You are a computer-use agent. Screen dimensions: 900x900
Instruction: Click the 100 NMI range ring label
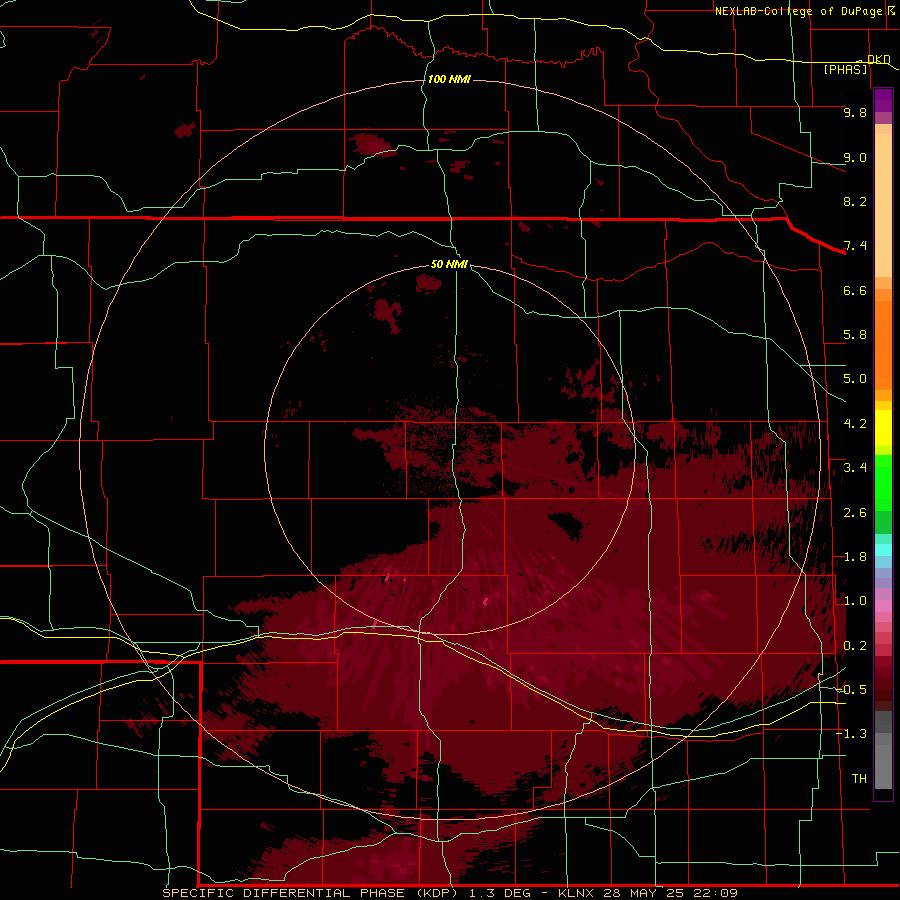(449, 79)
